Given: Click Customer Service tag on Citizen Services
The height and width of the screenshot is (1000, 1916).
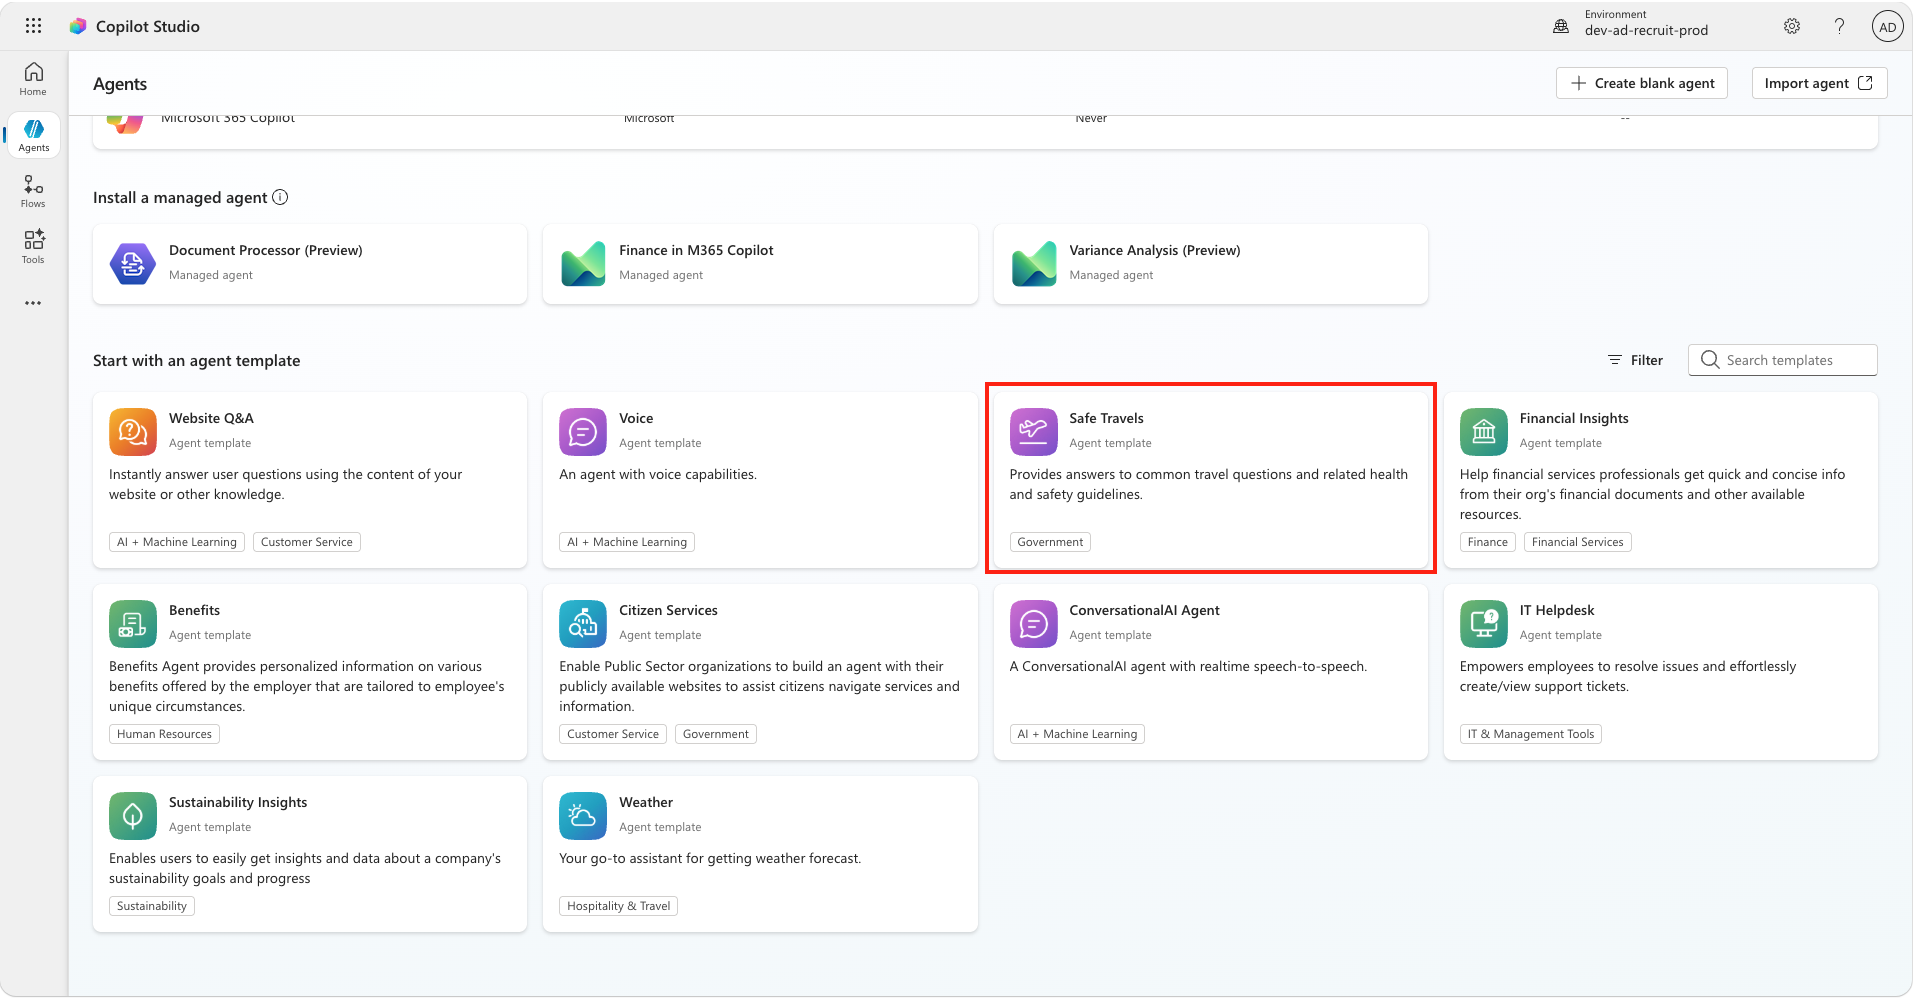Looking at the screenshot, I should tap(613, 734).
